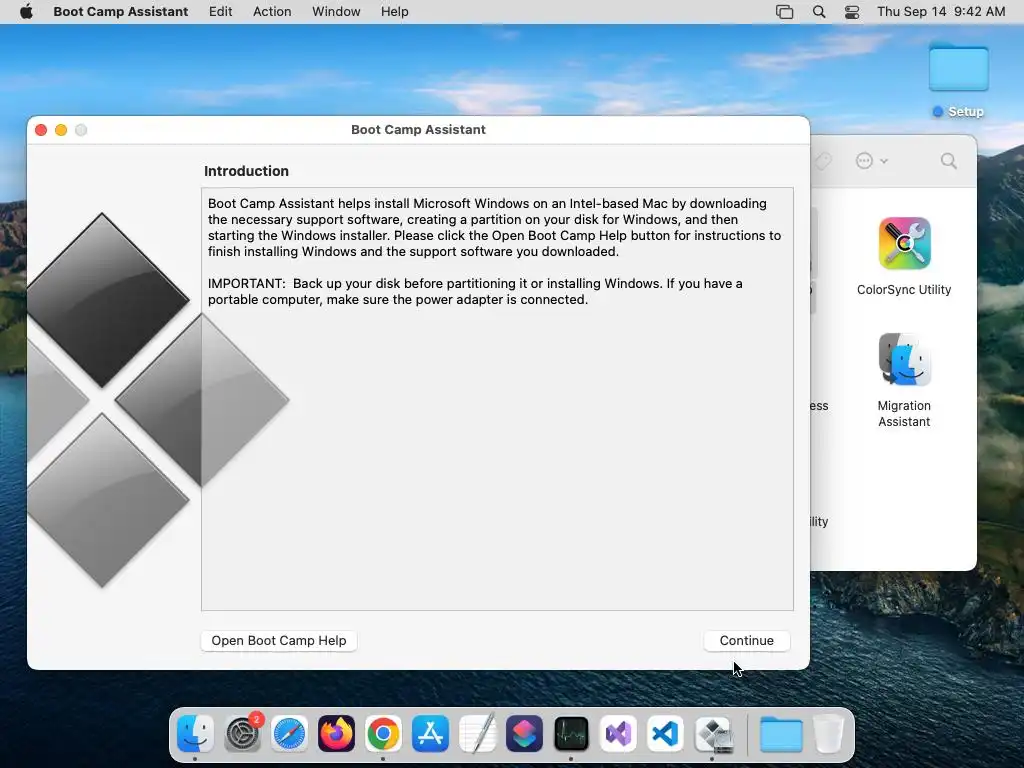The width and height of the screenshot is (1024, 768).
Task: Open Activity Monitor from the Dock
Action: pyautogui.click(x=571, y=733)
